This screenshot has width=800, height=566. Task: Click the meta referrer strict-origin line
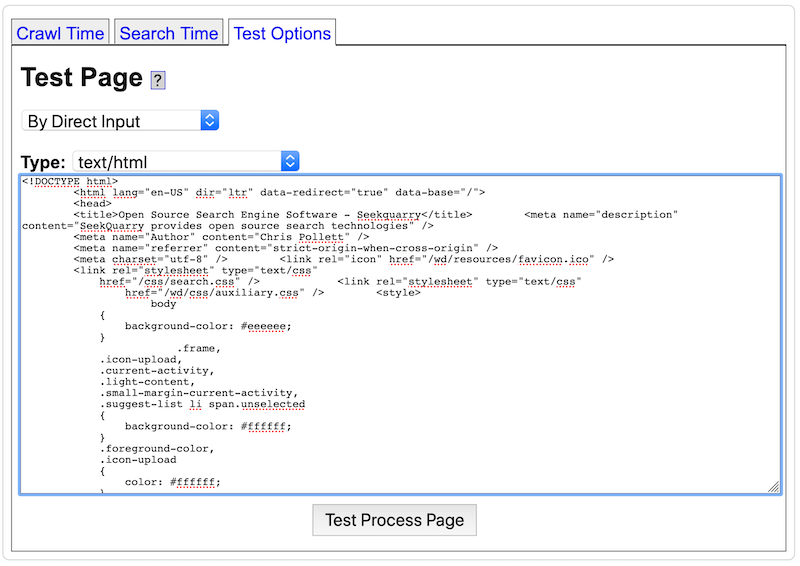tap(285, 249)
